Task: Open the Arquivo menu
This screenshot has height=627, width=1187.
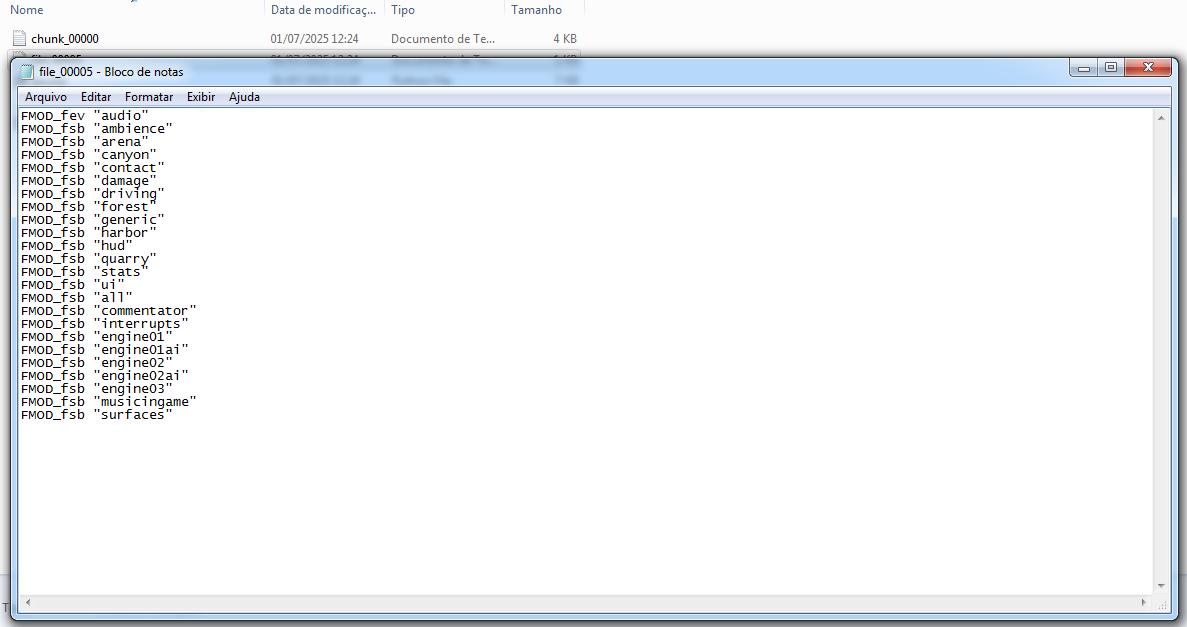Action: (x=45, y=97)
